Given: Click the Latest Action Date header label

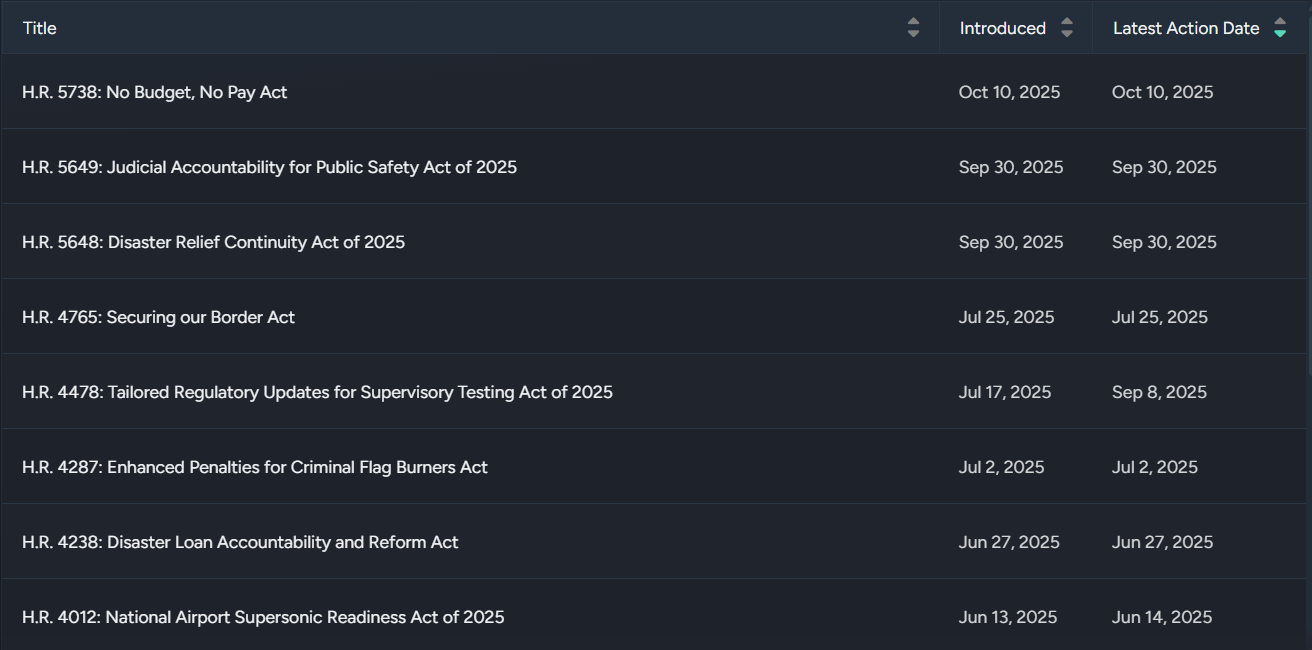Looking at the screenshot, I should point(1185,28).
